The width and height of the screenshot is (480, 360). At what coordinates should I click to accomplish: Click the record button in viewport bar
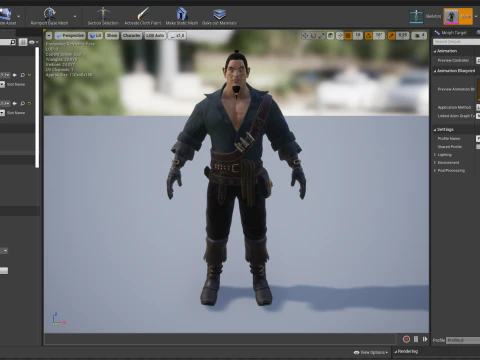pos(406,339)
